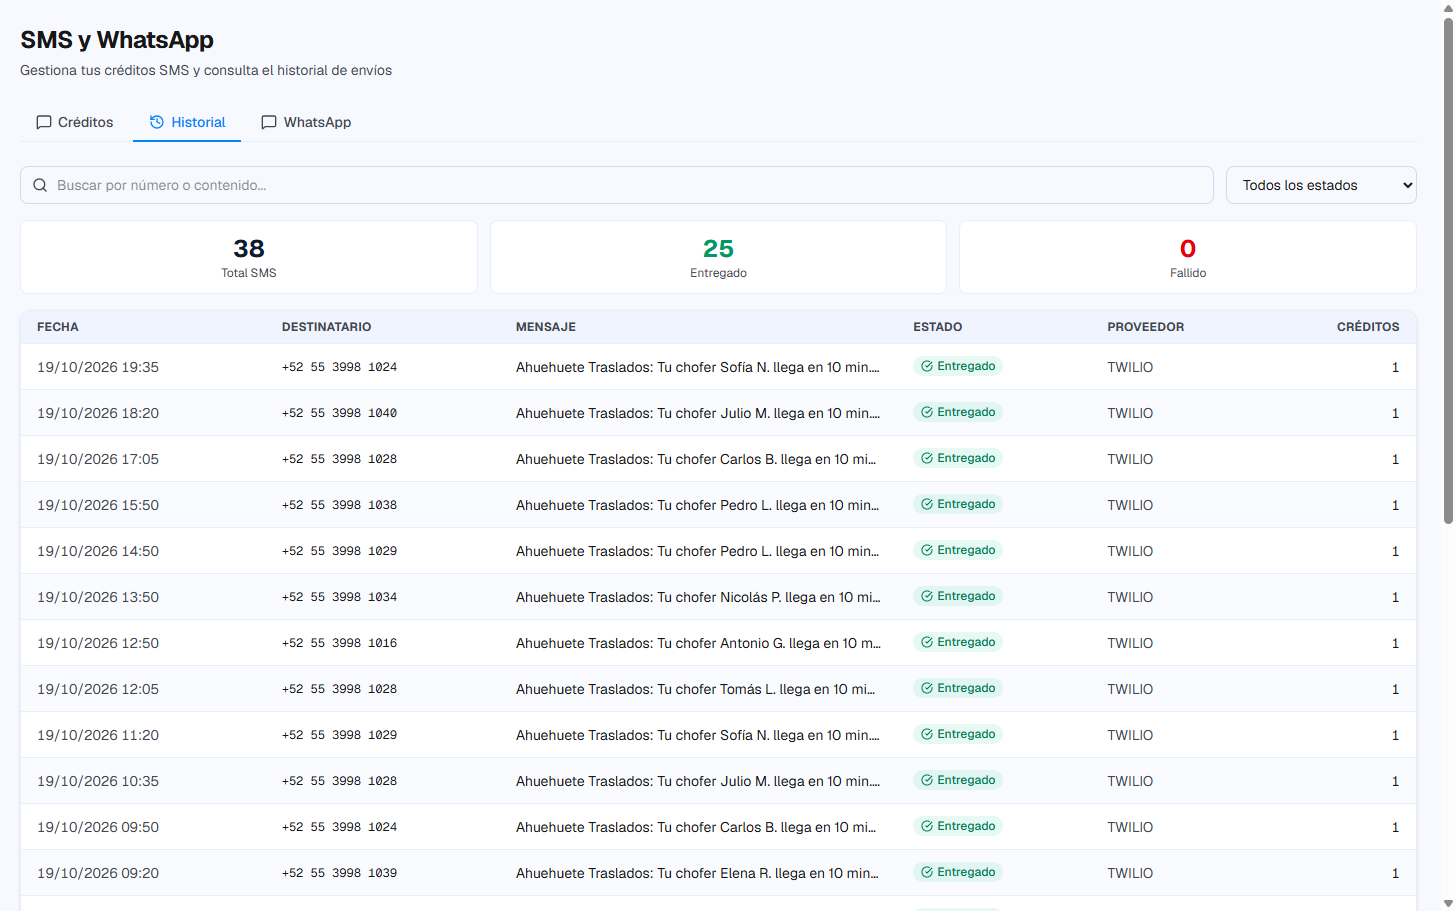Click check icon in 19:35 row's Entregado badge
Viewport: 1456px width, 911px height.
[927, 366]
